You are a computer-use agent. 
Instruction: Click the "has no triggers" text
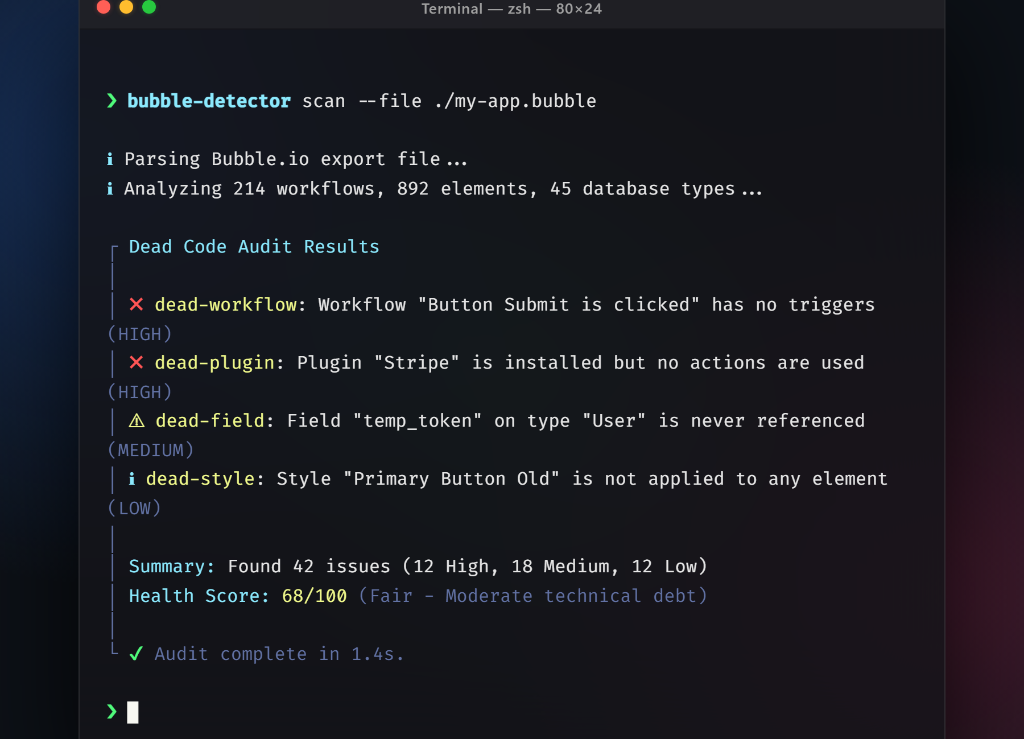[x=793, y=305]
